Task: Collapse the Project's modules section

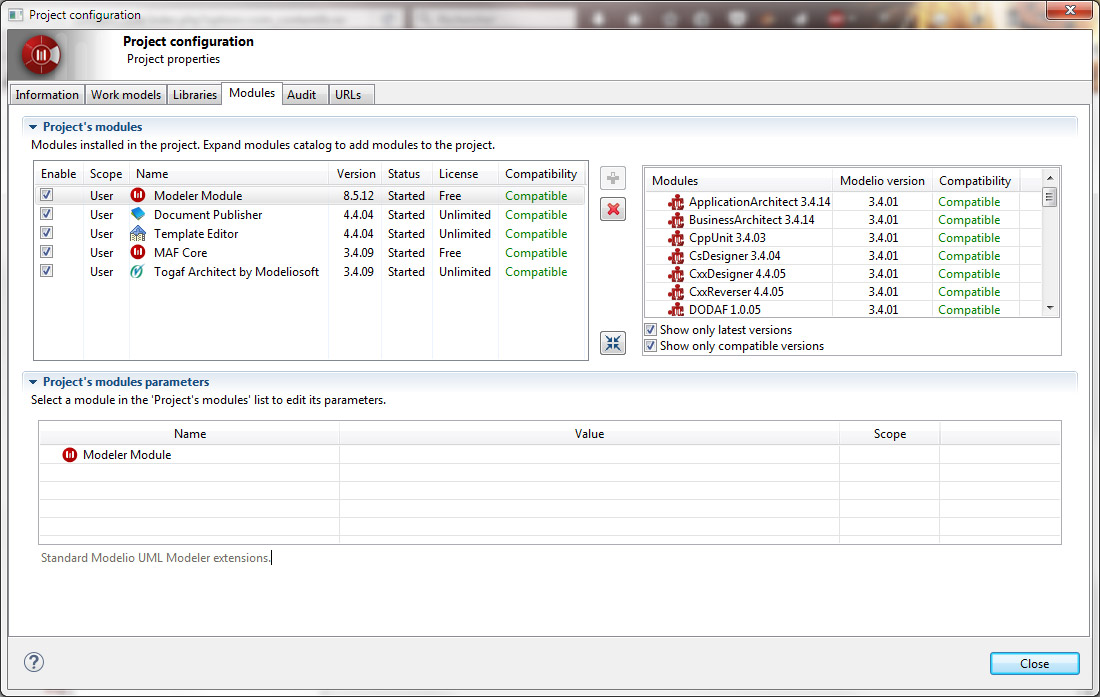Action: tap(33, 127)
